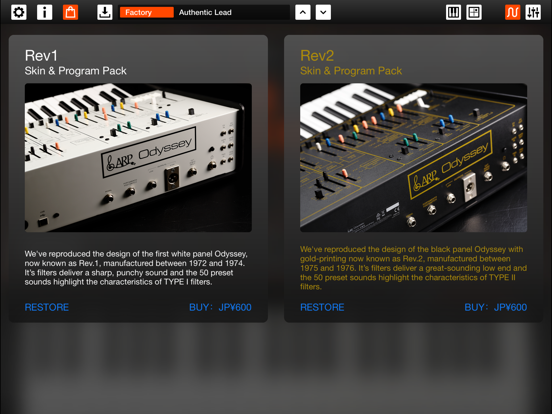Select the Rev2 Skin & Program Pack title
The image size is (552, 414).
(x=351, y=63)
